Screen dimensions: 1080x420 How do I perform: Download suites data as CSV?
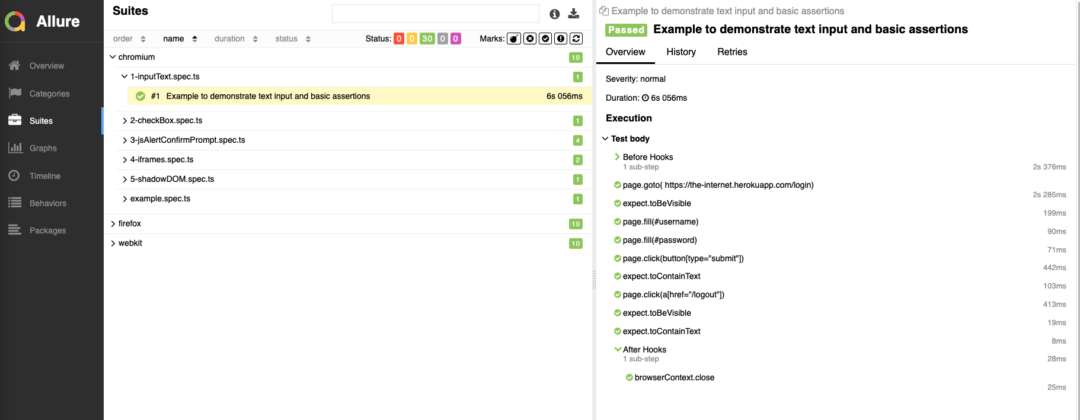point(574,14)
